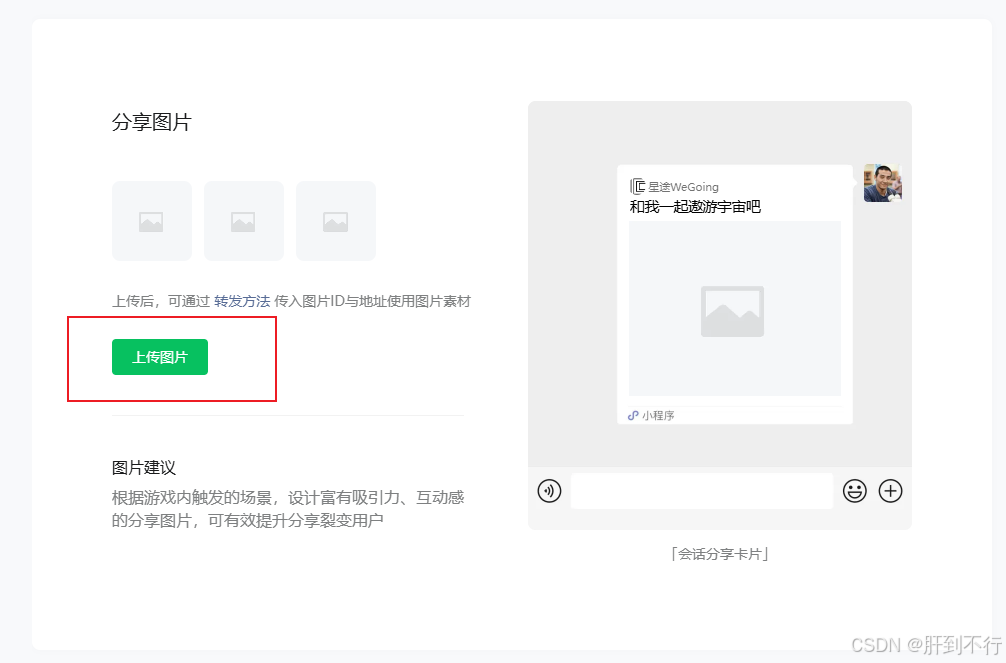
Task: Open the emoji picker in the chat preview
Action: tap(854, 491)
